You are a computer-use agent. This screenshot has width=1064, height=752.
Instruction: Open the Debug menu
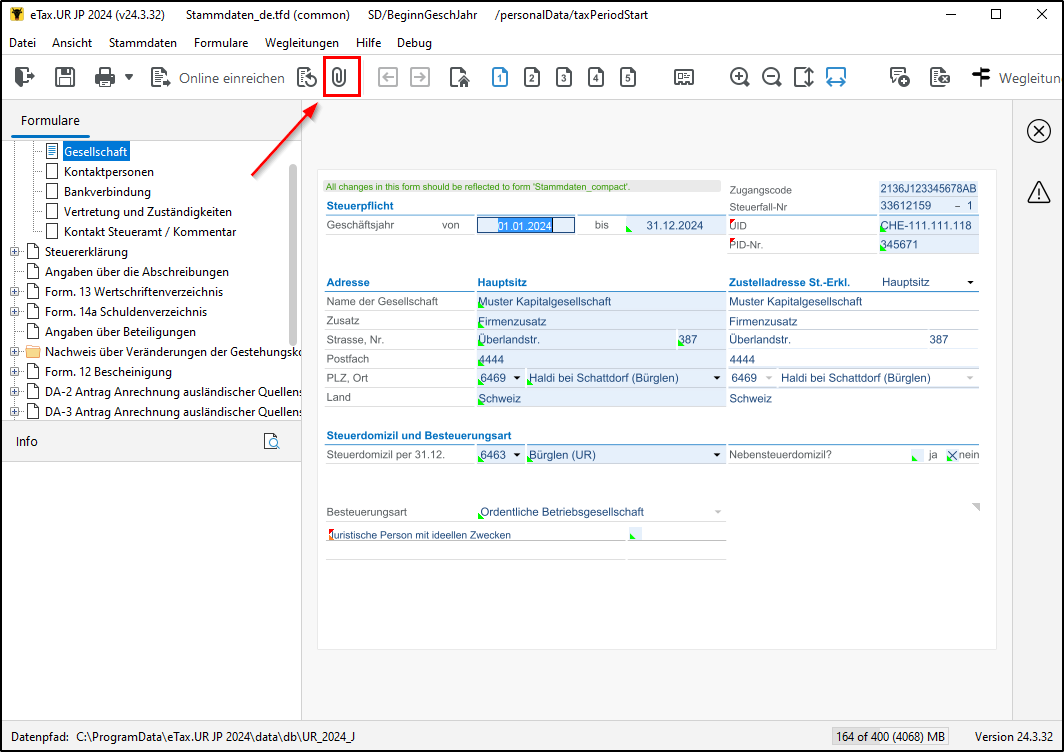415,43
